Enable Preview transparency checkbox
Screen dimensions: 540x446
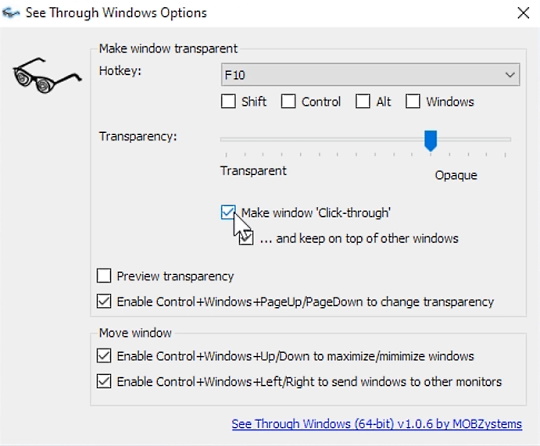(104, 276)
